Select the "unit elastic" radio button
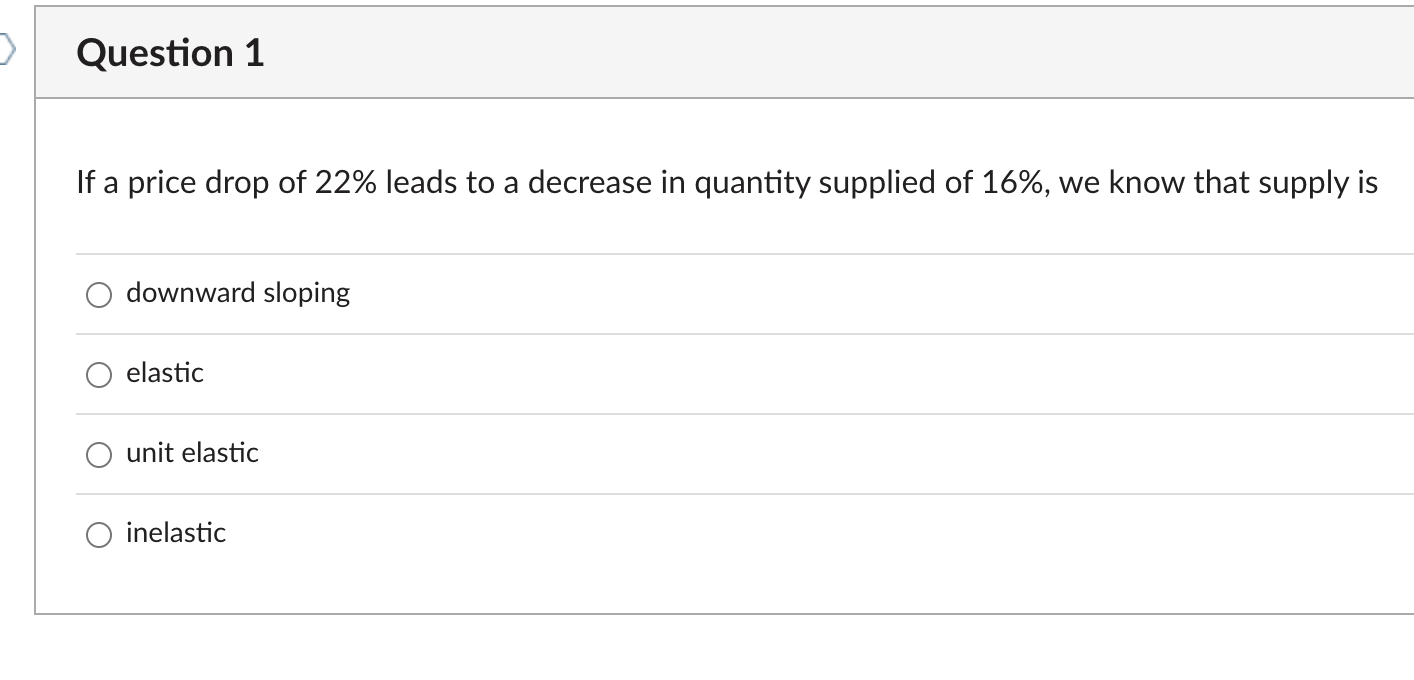 (99, 454)
